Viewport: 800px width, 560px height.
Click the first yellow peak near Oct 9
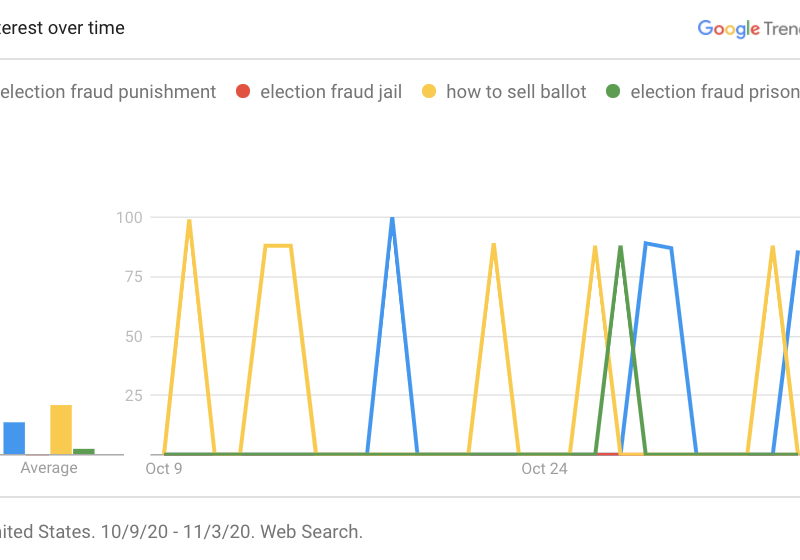click(189, 221)
